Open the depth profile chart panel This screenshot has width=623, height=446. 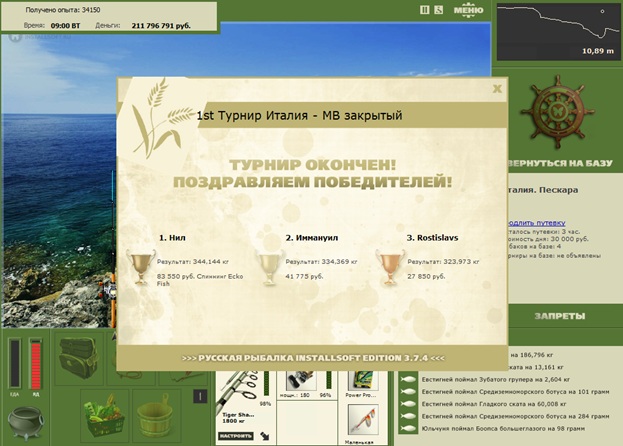[558, 32]
